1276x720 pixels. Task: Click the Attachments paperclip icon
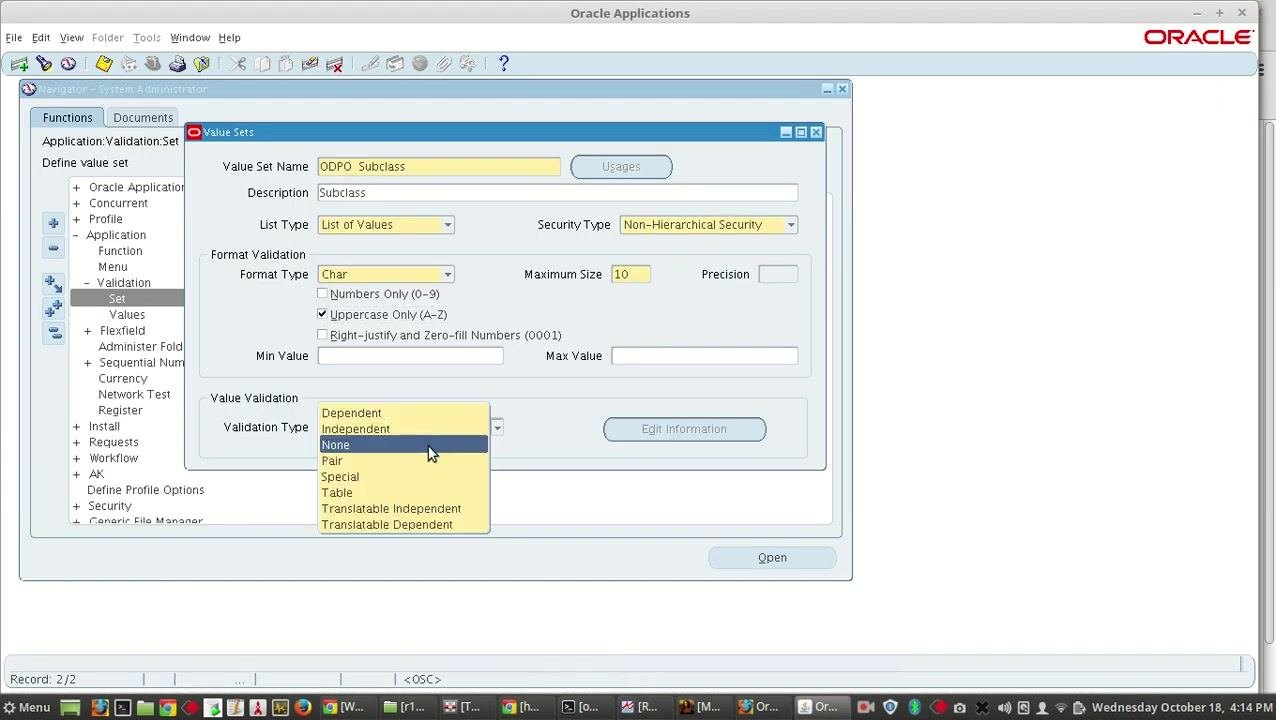coord(444,64)
